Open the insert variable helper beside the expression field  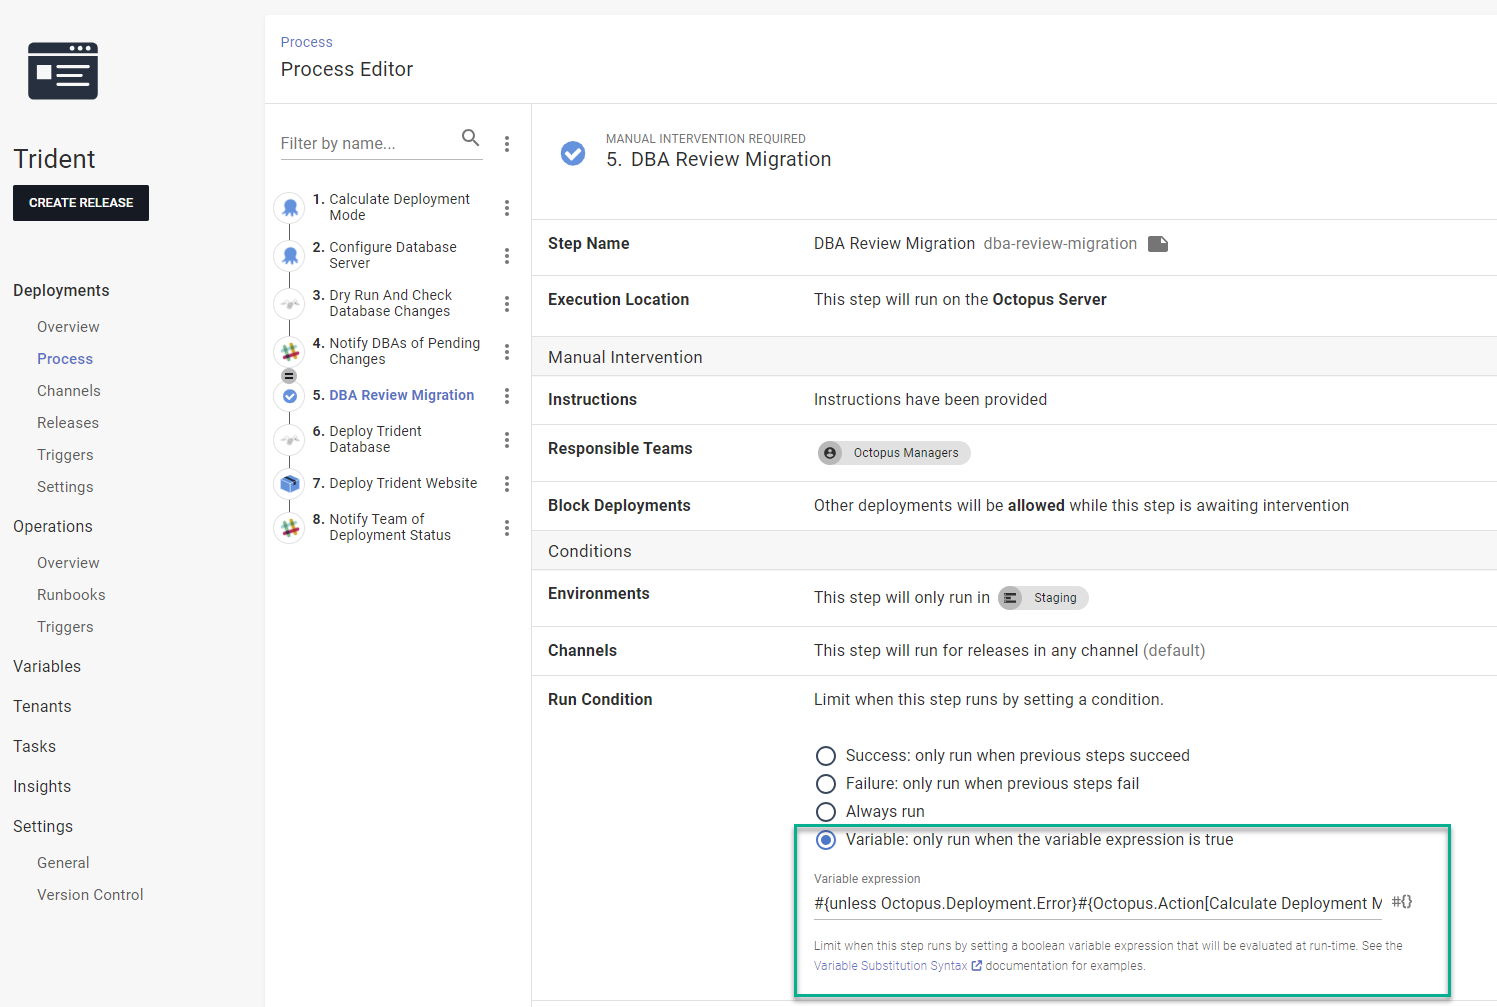point(1401,901)
